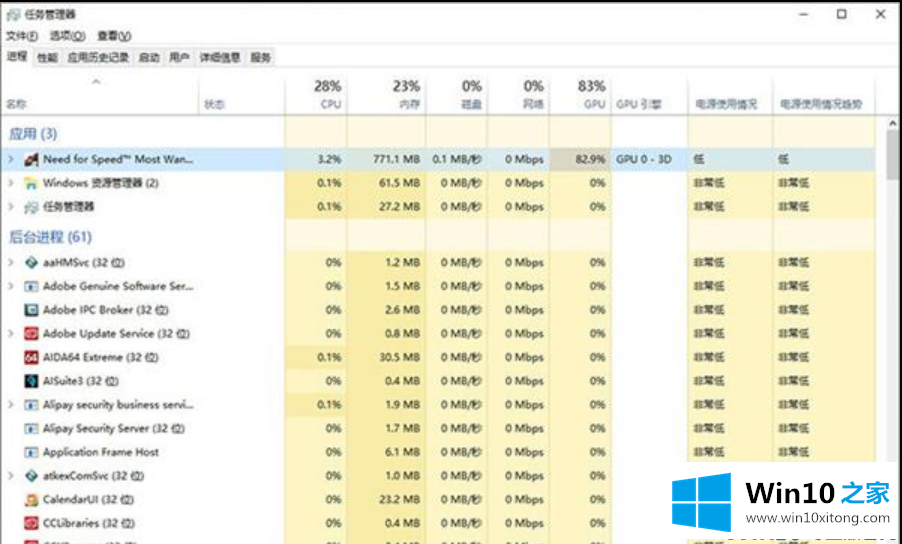902x544 pixels.
Task: Click the Alipay Security Server icon
Action: (31, 428)
